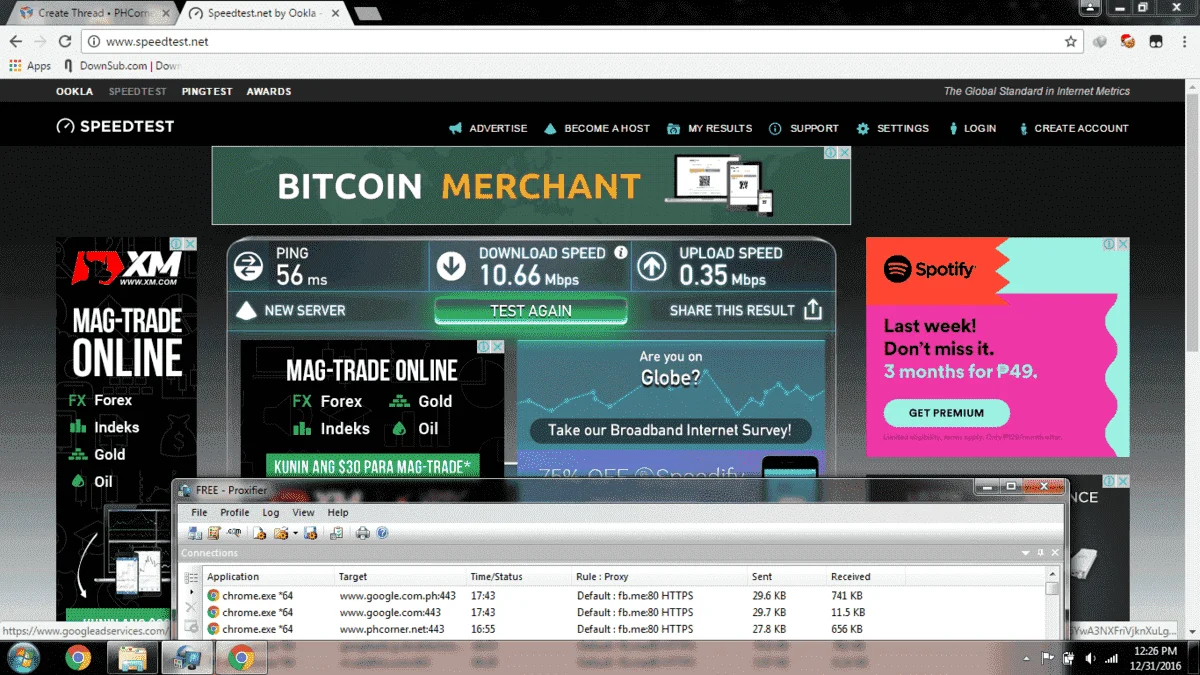Viewport: 1200px width, 675px height.
Task: Click Name Resolution icon in Proxifier toolbar
Action: pyautogui.click(x=235, y=533)
